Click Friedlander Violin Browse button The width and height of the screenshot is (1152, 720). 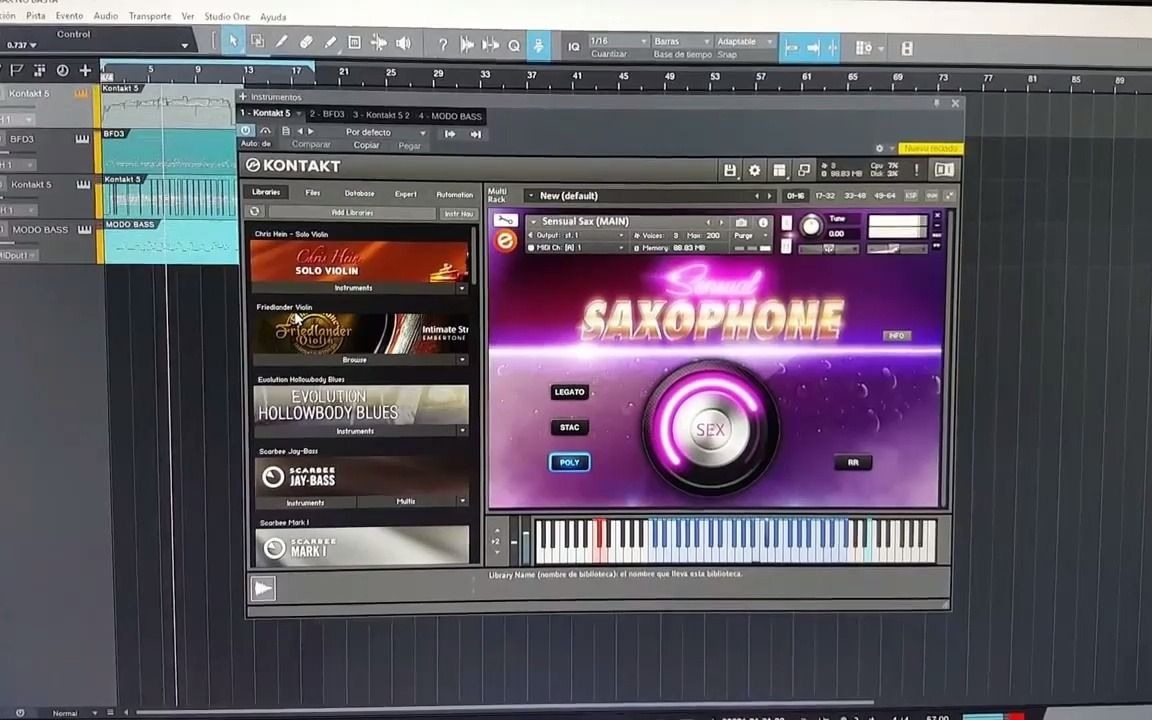click(355, 360)
